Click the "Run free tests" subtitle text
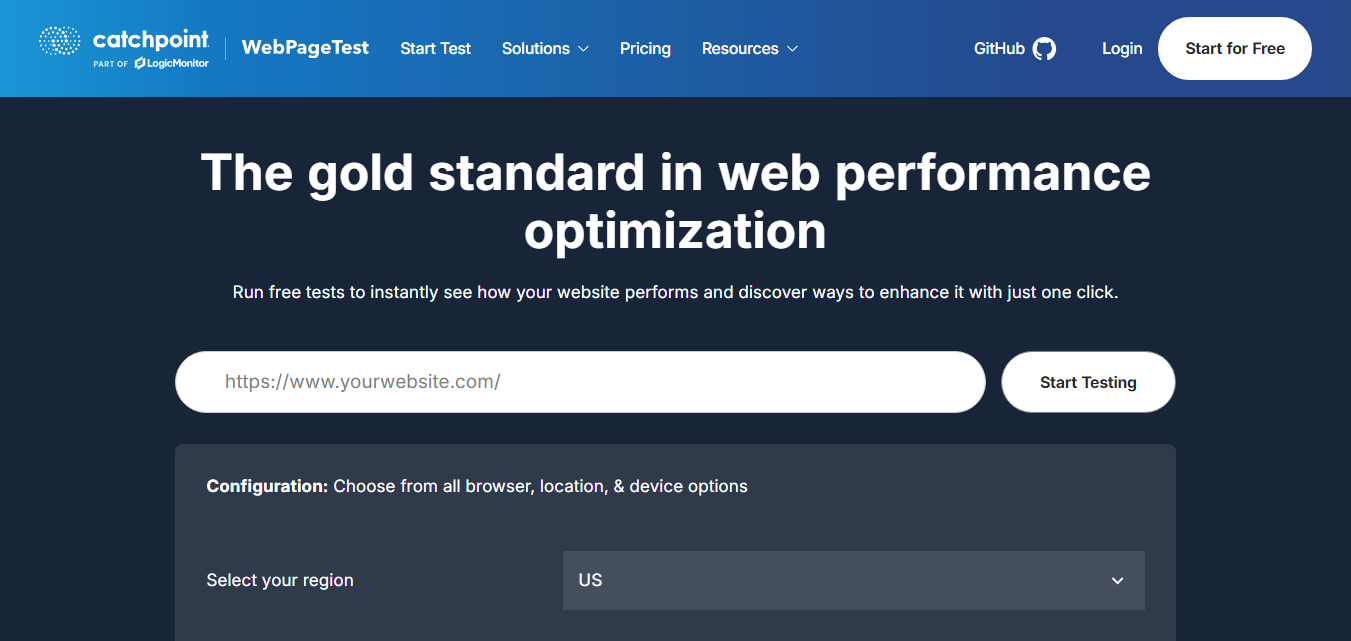Image resolution: width=1351 pixels, height=641 pixels. 675,293
